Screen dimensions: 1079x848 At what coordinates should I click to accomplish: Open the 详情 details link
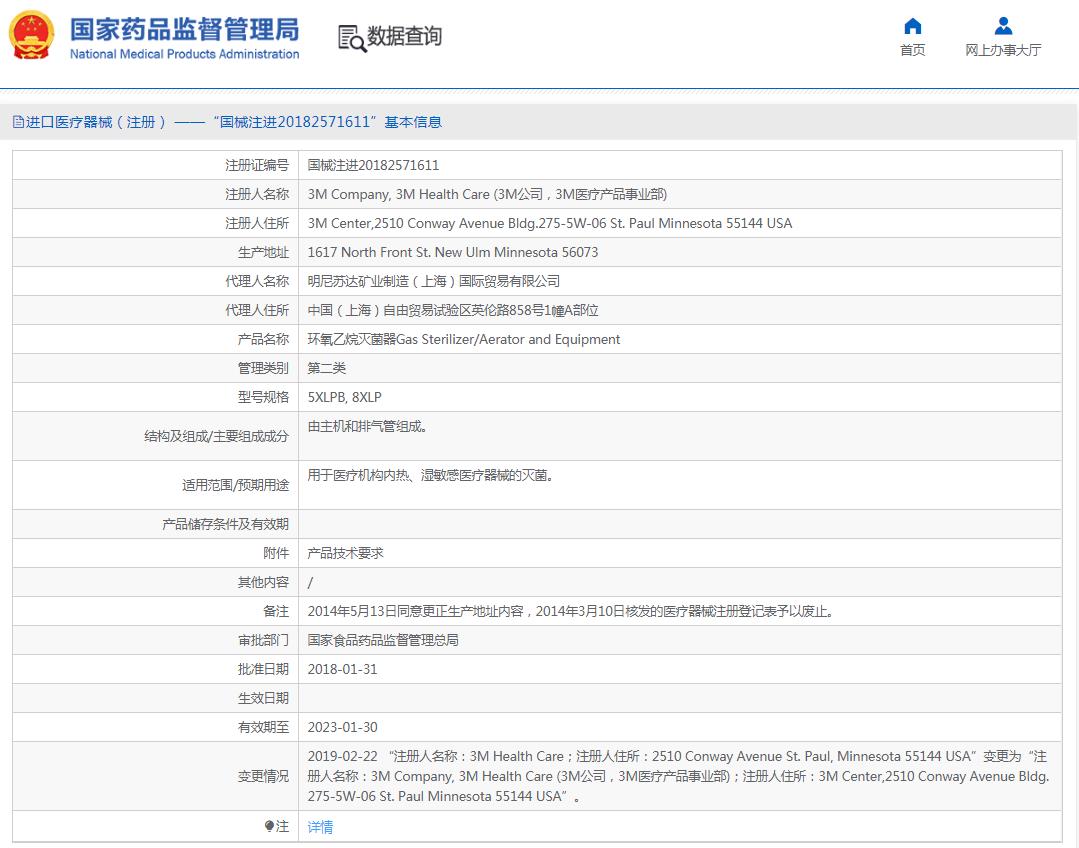tap(320, 827)
